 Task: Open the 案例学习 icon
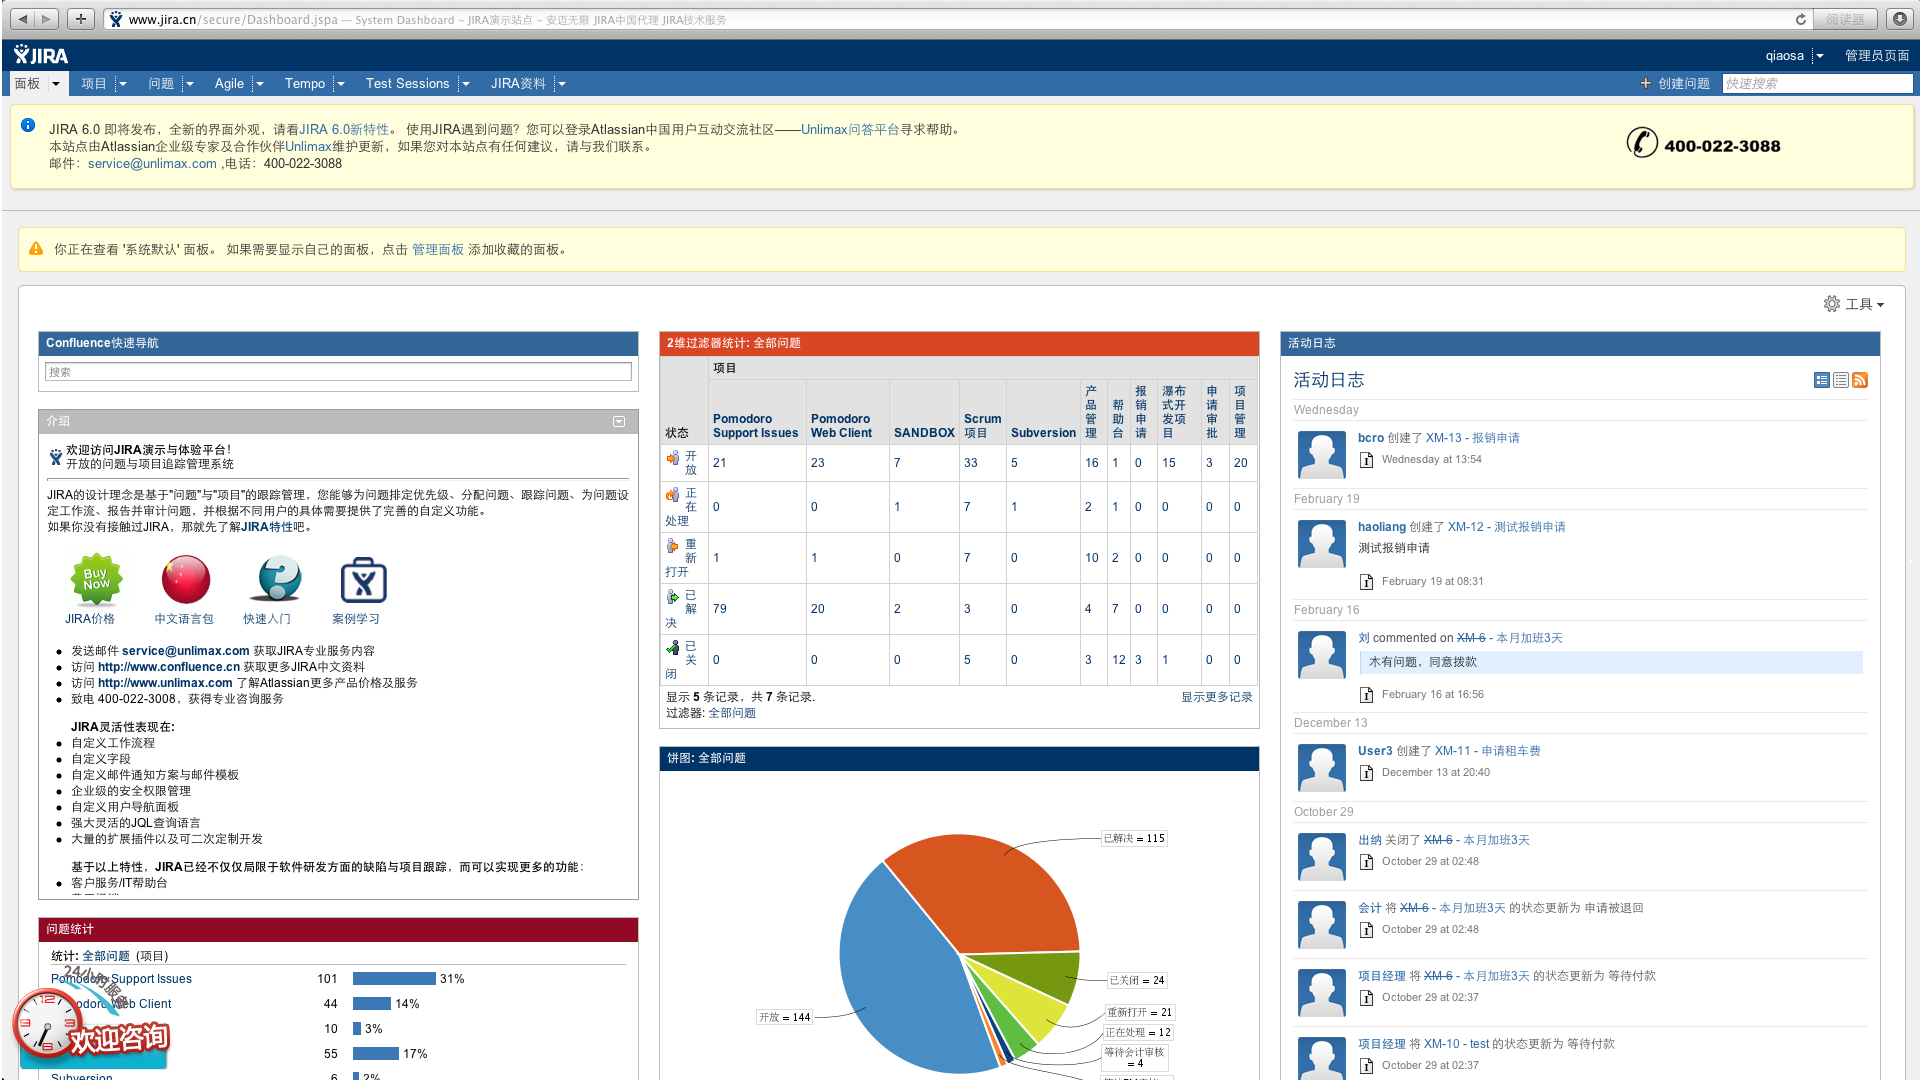(363, 580)
